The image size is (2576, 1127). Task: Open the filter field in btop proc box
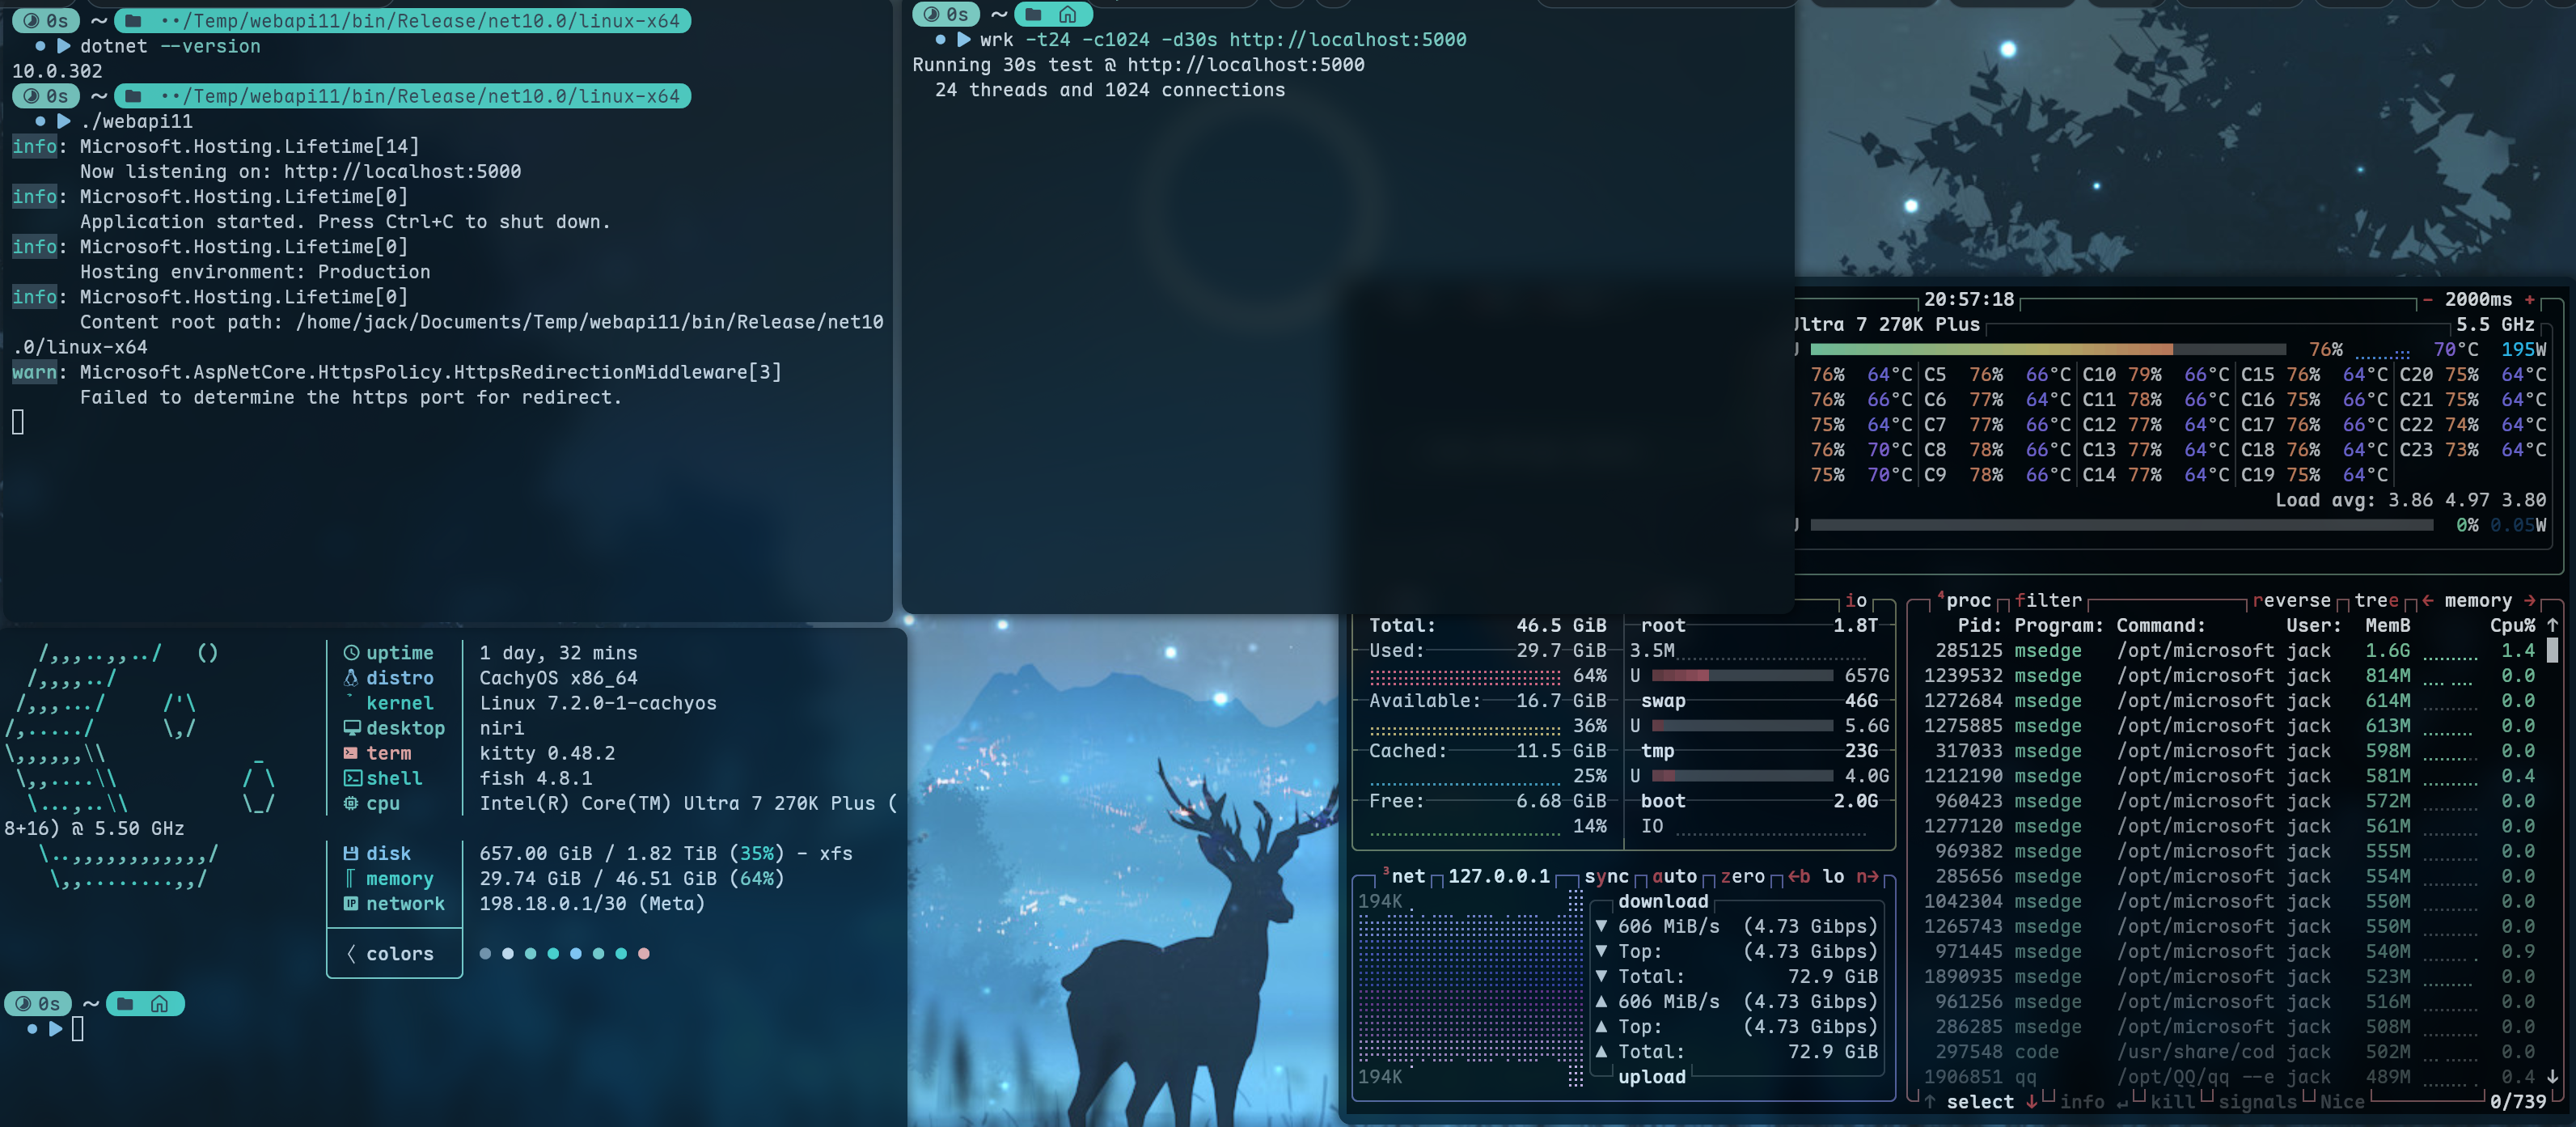tap(2048, 600)
